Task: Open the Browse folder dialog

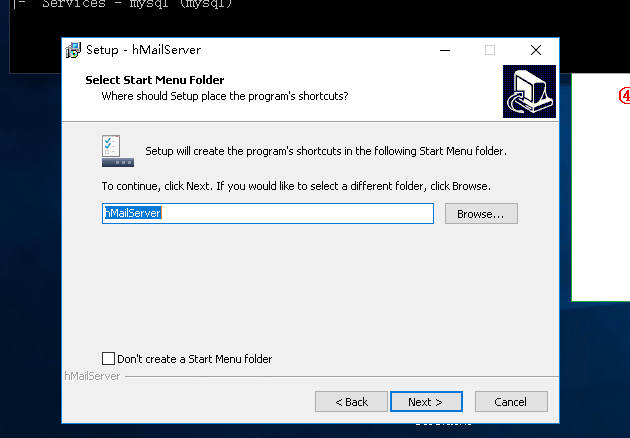Action: [x=481, y=213]
